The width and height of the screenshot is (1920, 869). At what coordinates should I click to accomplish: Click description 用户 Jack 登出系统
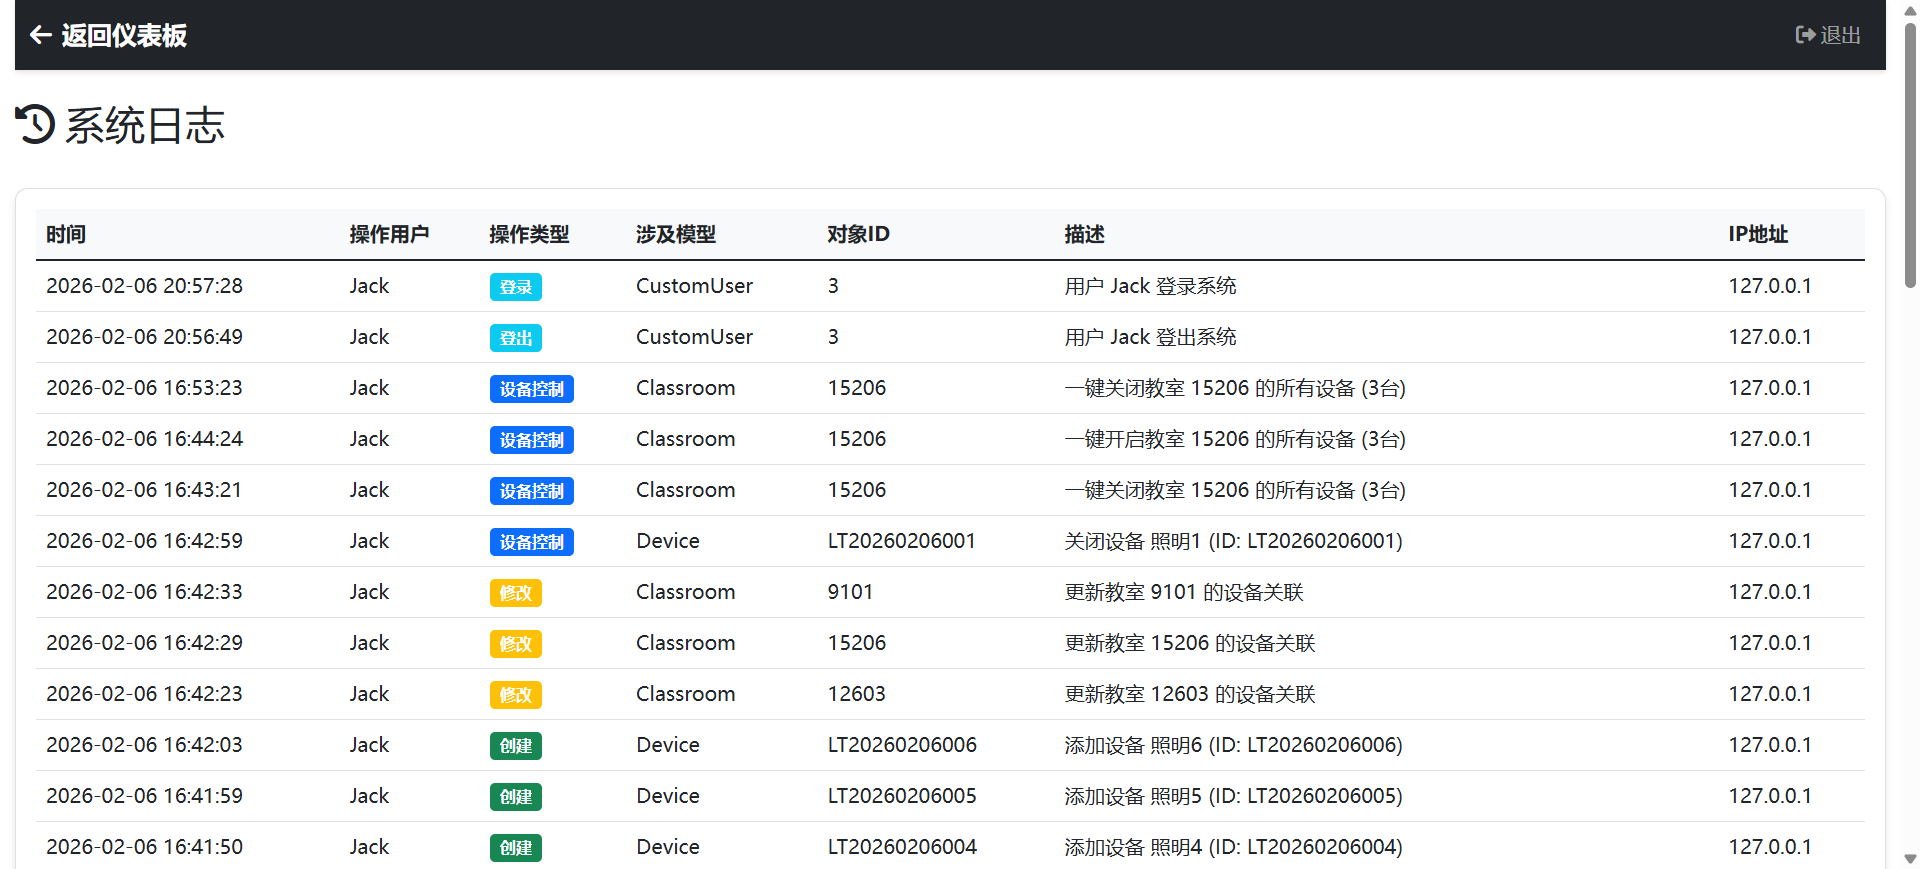tap(1150, 337)
